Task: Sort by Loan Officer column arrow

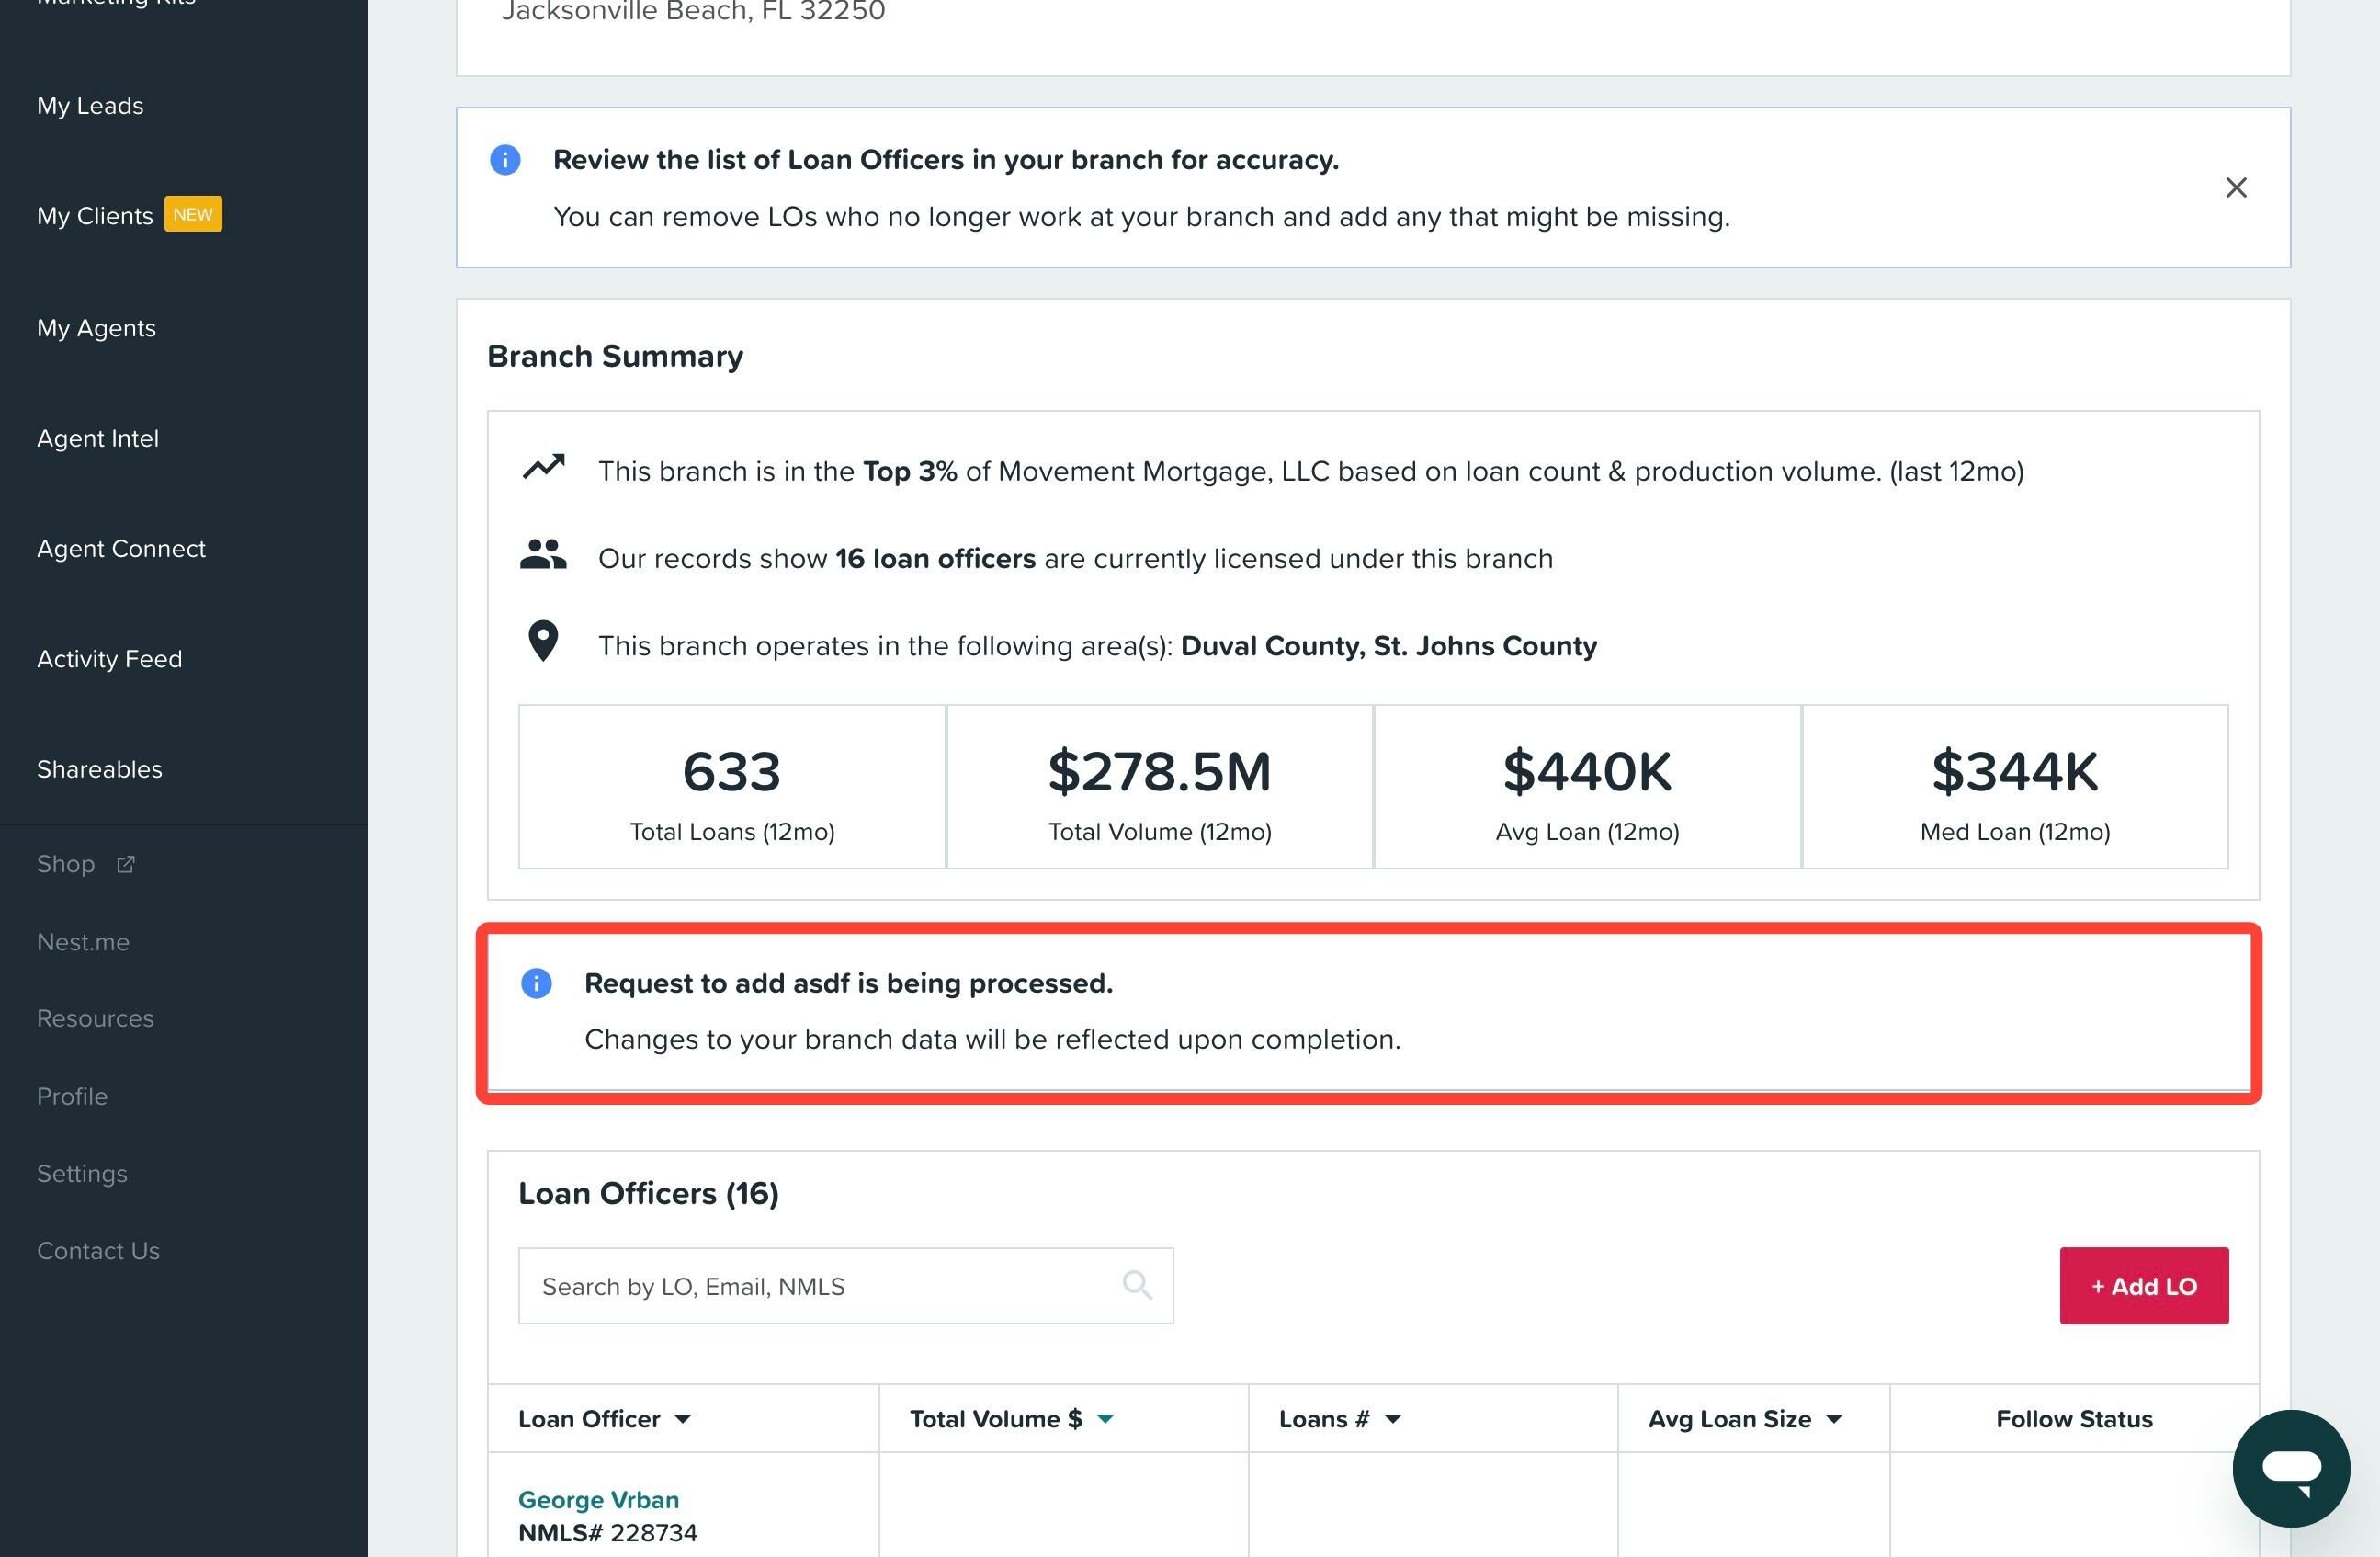Action: pyautogui.click(x=683, y=1419)
